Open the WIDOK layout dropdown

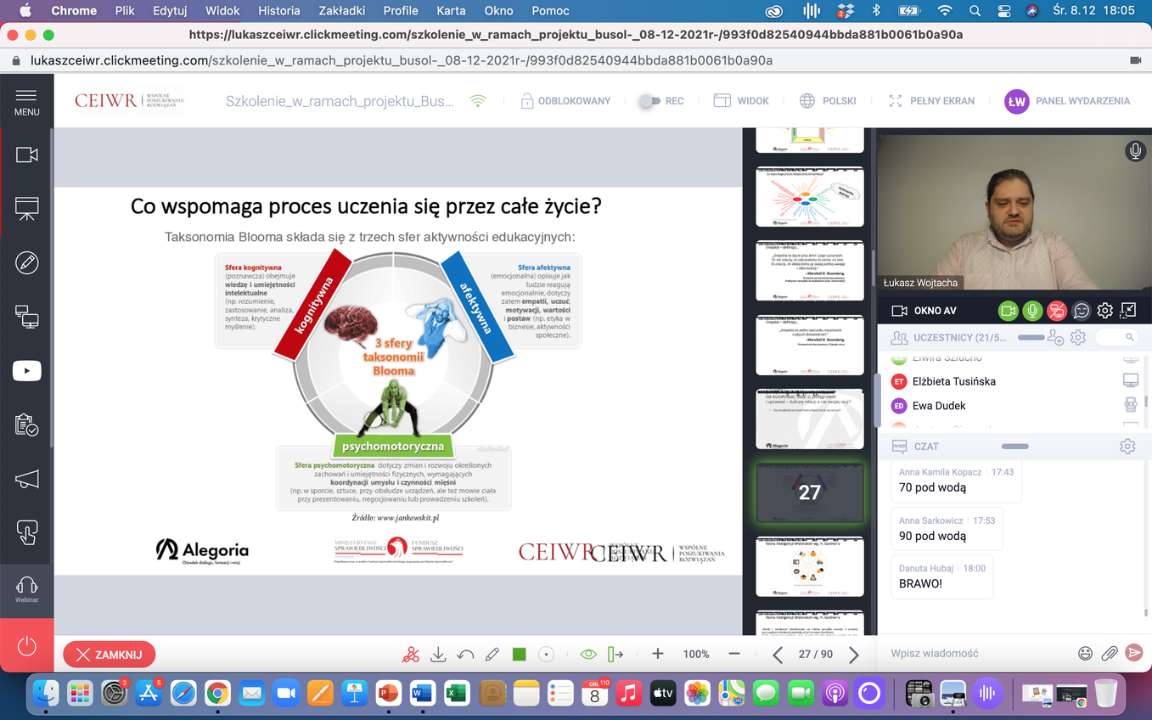(741, 101)
